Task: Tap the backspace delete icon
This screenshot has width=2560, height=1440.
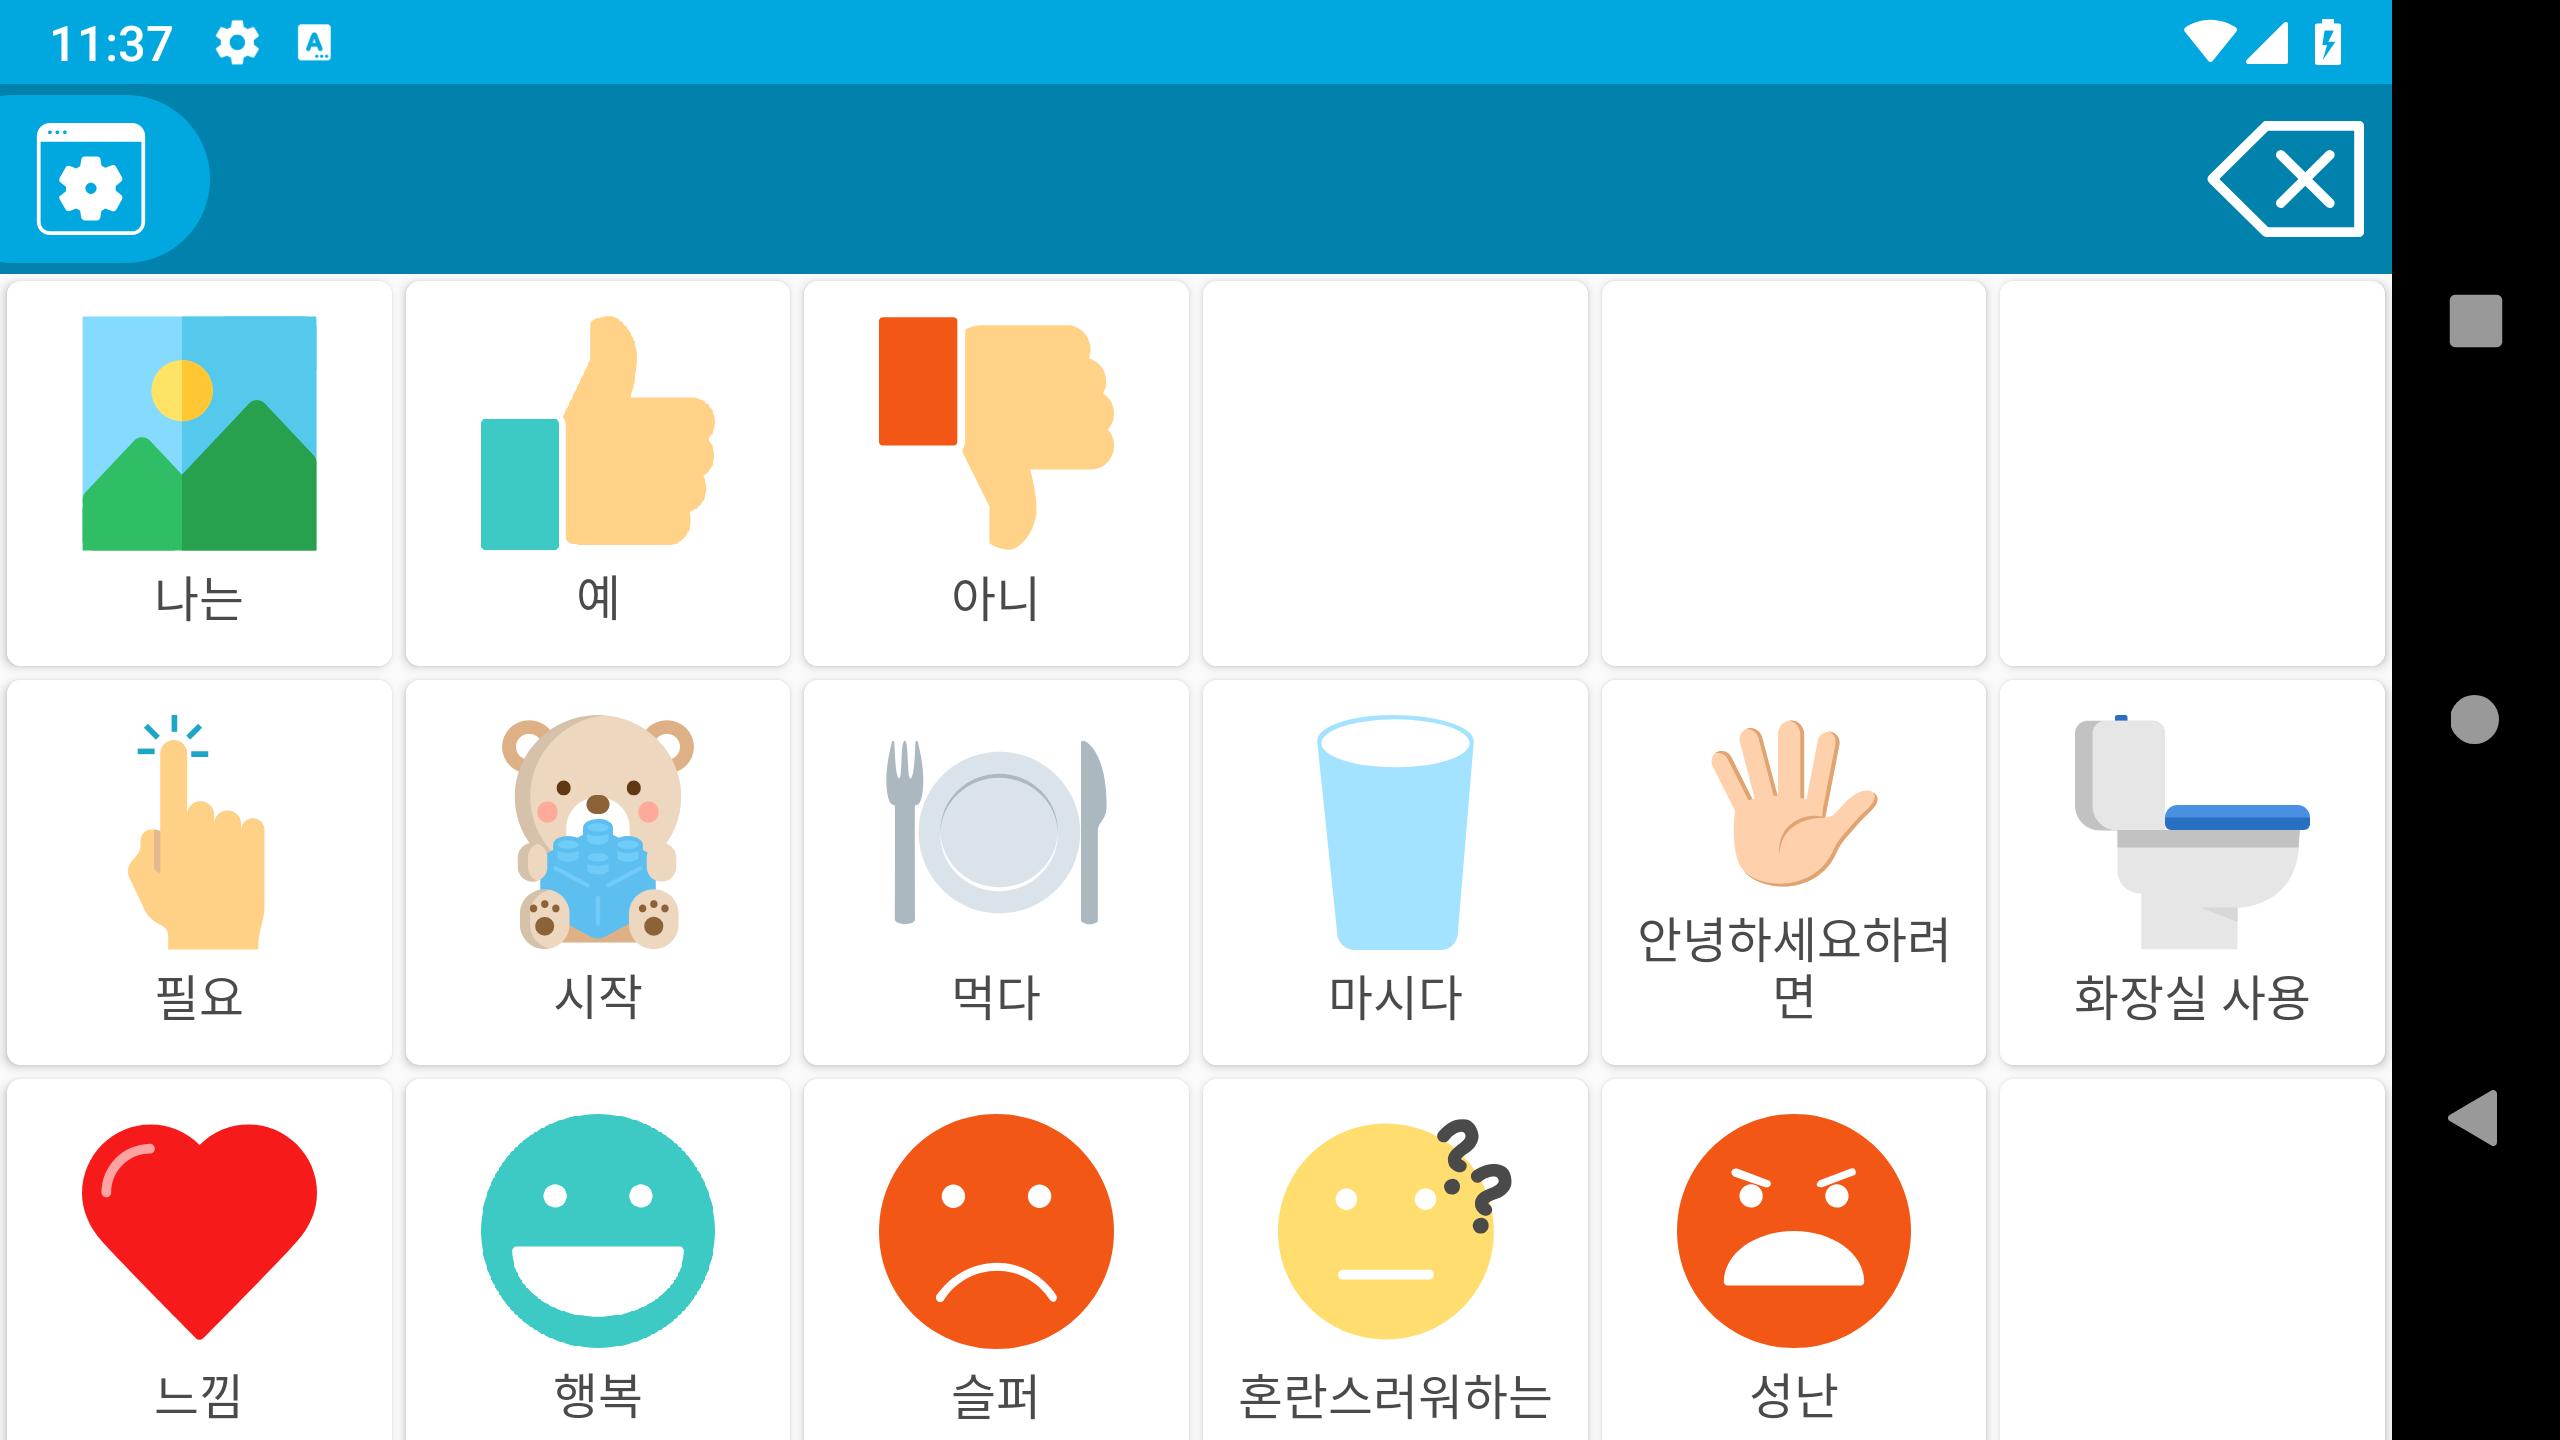Action: 2286,179
